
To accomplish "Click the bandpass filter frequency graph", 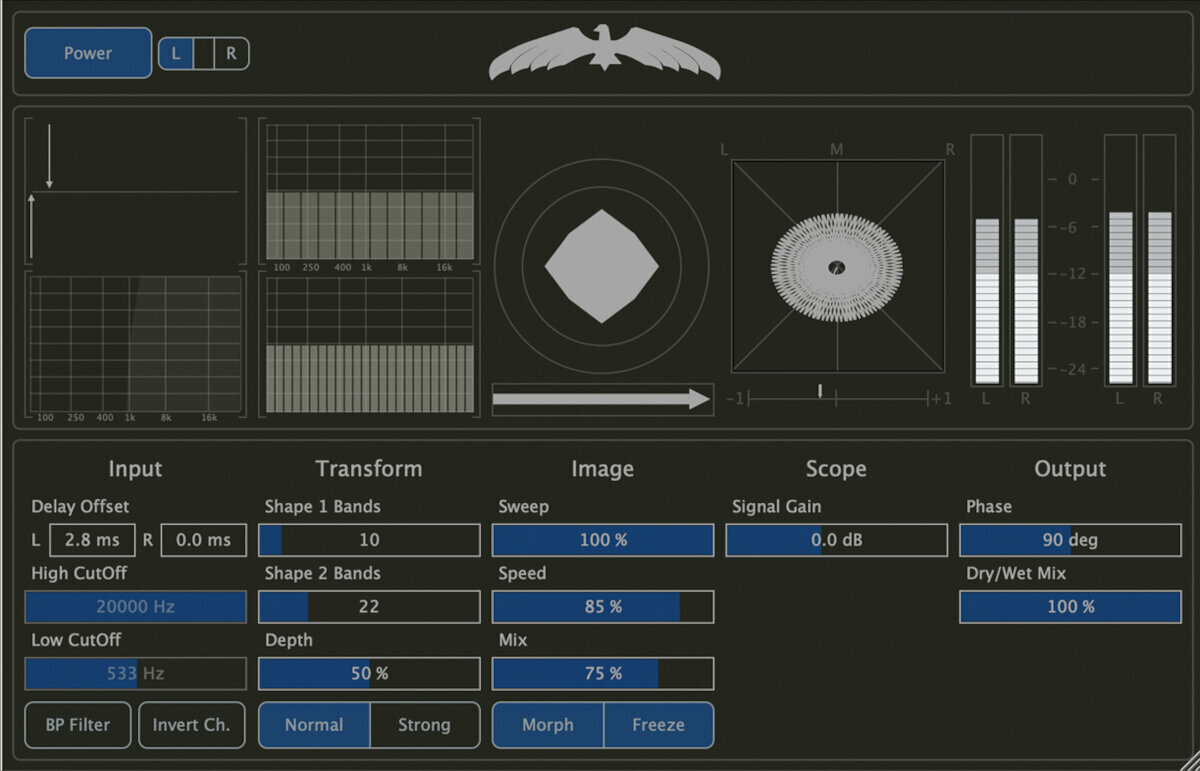I will 135,346.
